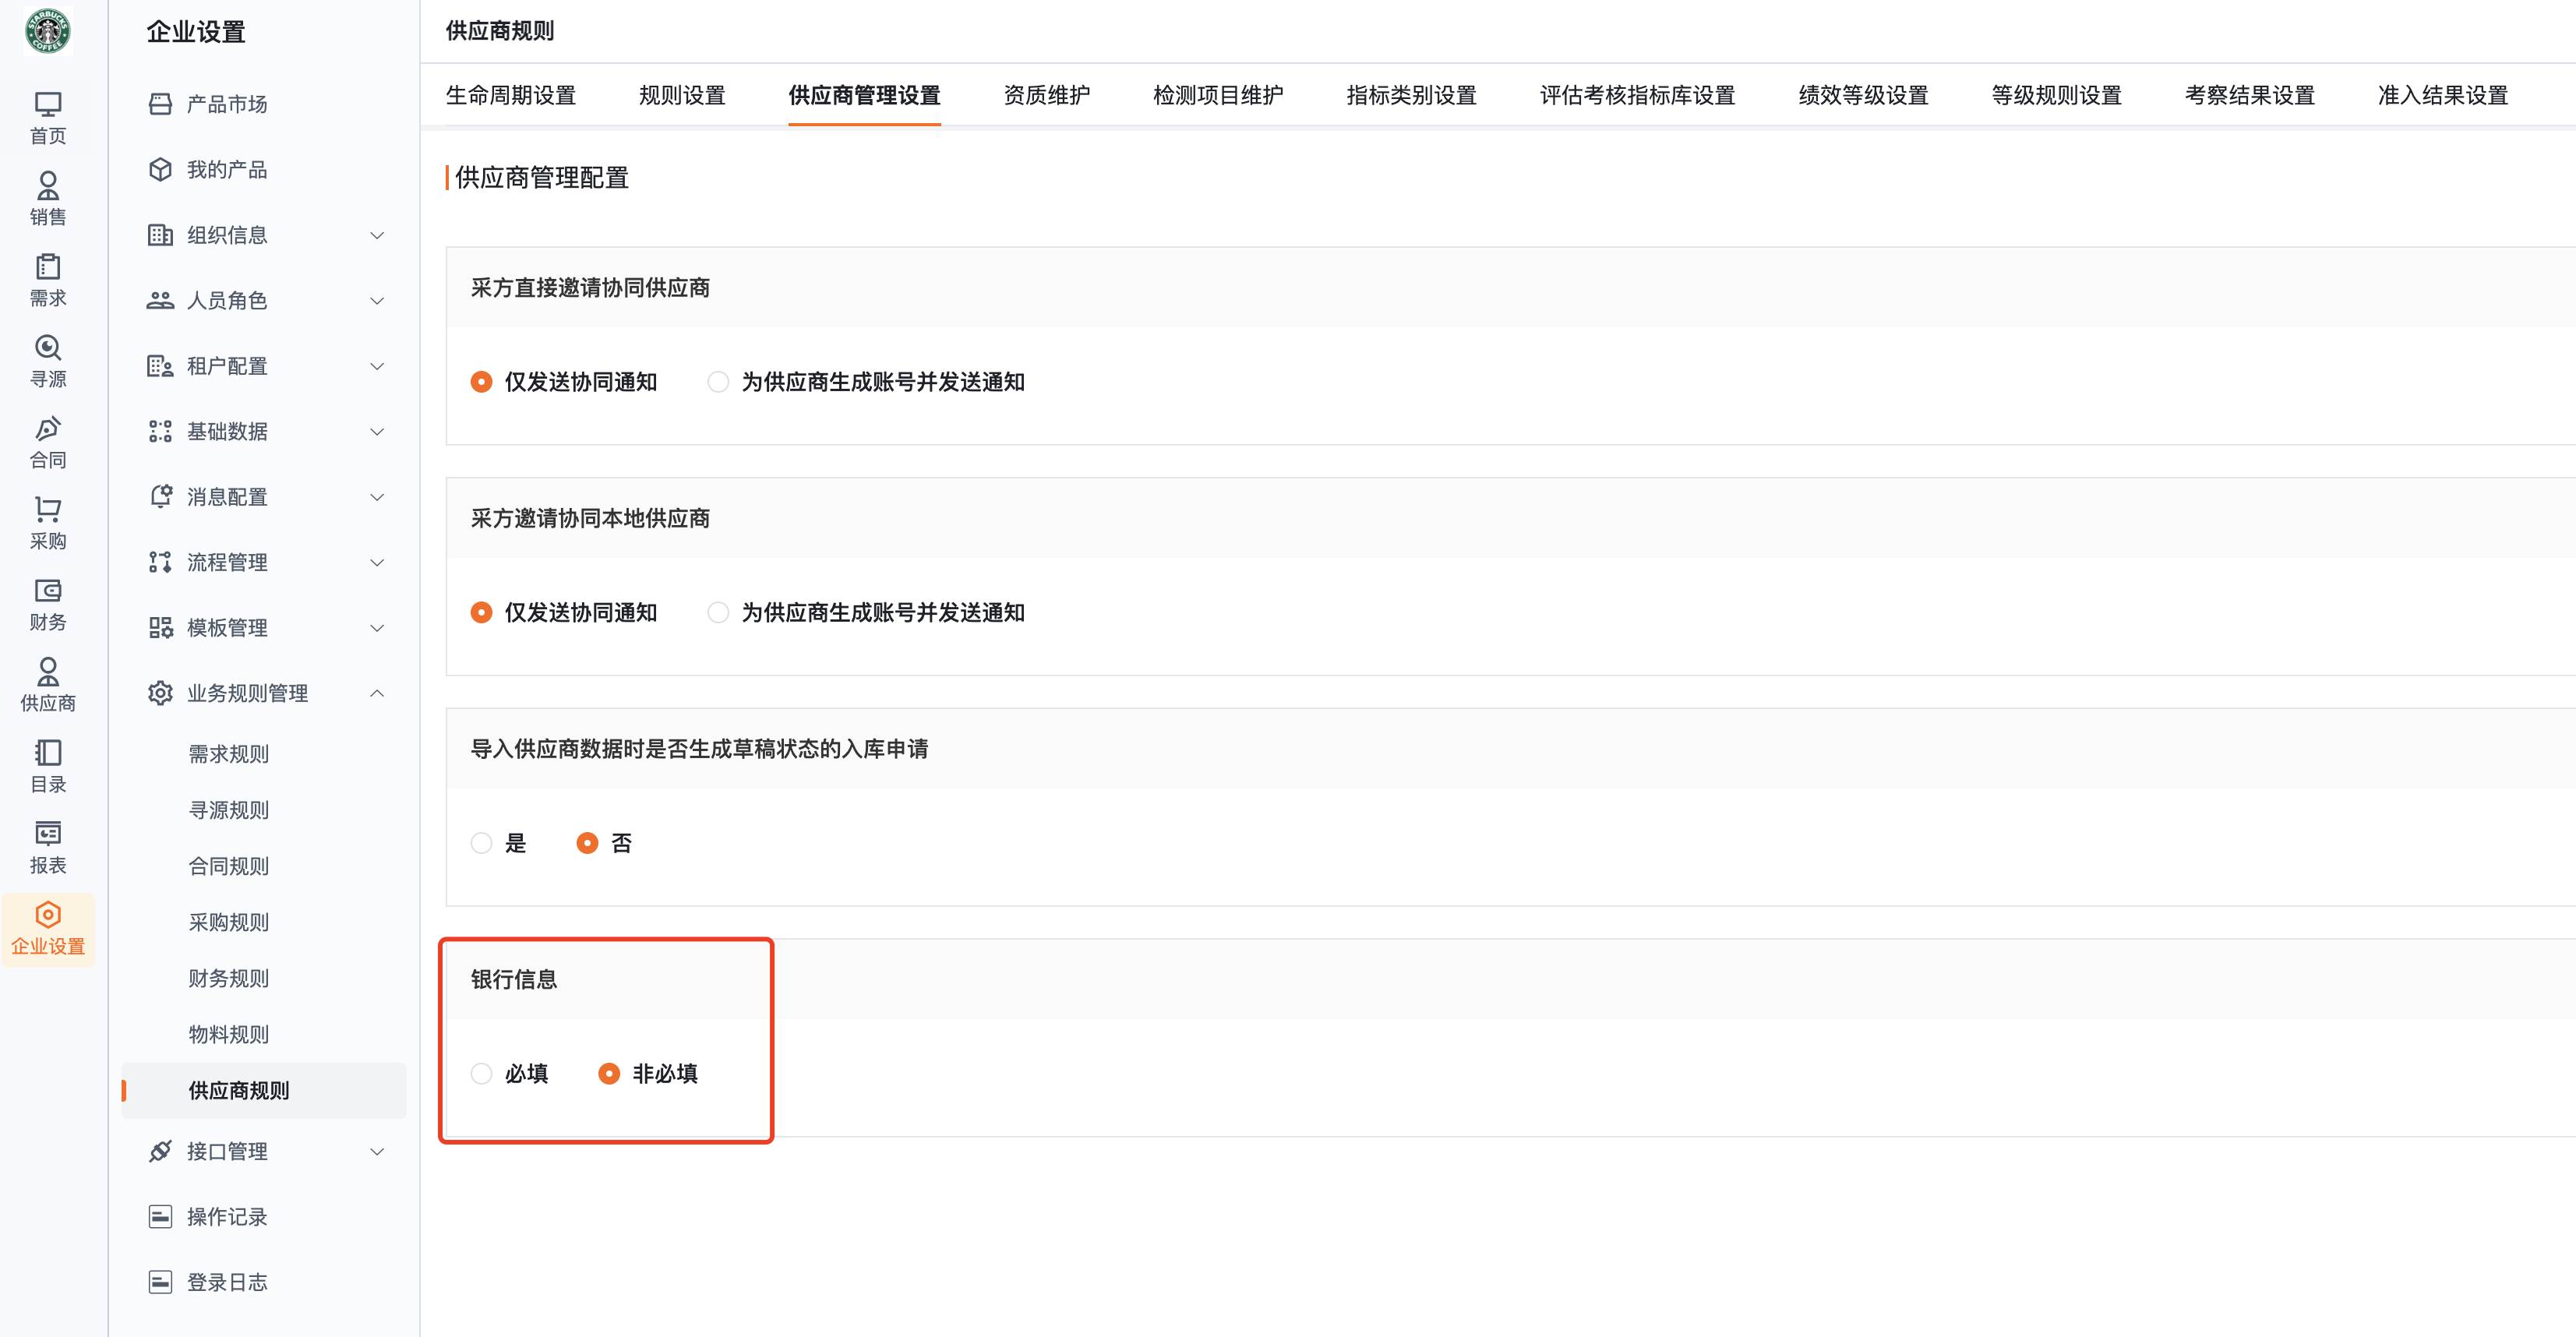Screen dimensions: 2576x1337
Task: Open the 需求 clipboard icon
Action: [48, 266]
